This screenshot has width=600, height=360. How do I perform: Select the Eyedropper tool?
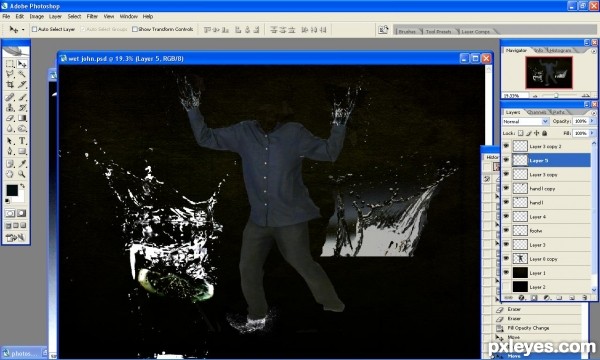[22, 164]
